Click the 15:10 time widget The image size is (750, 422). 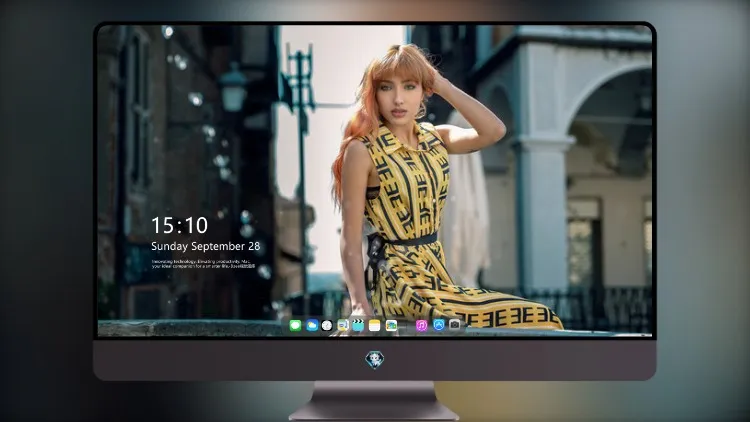(x=179, y=225)
